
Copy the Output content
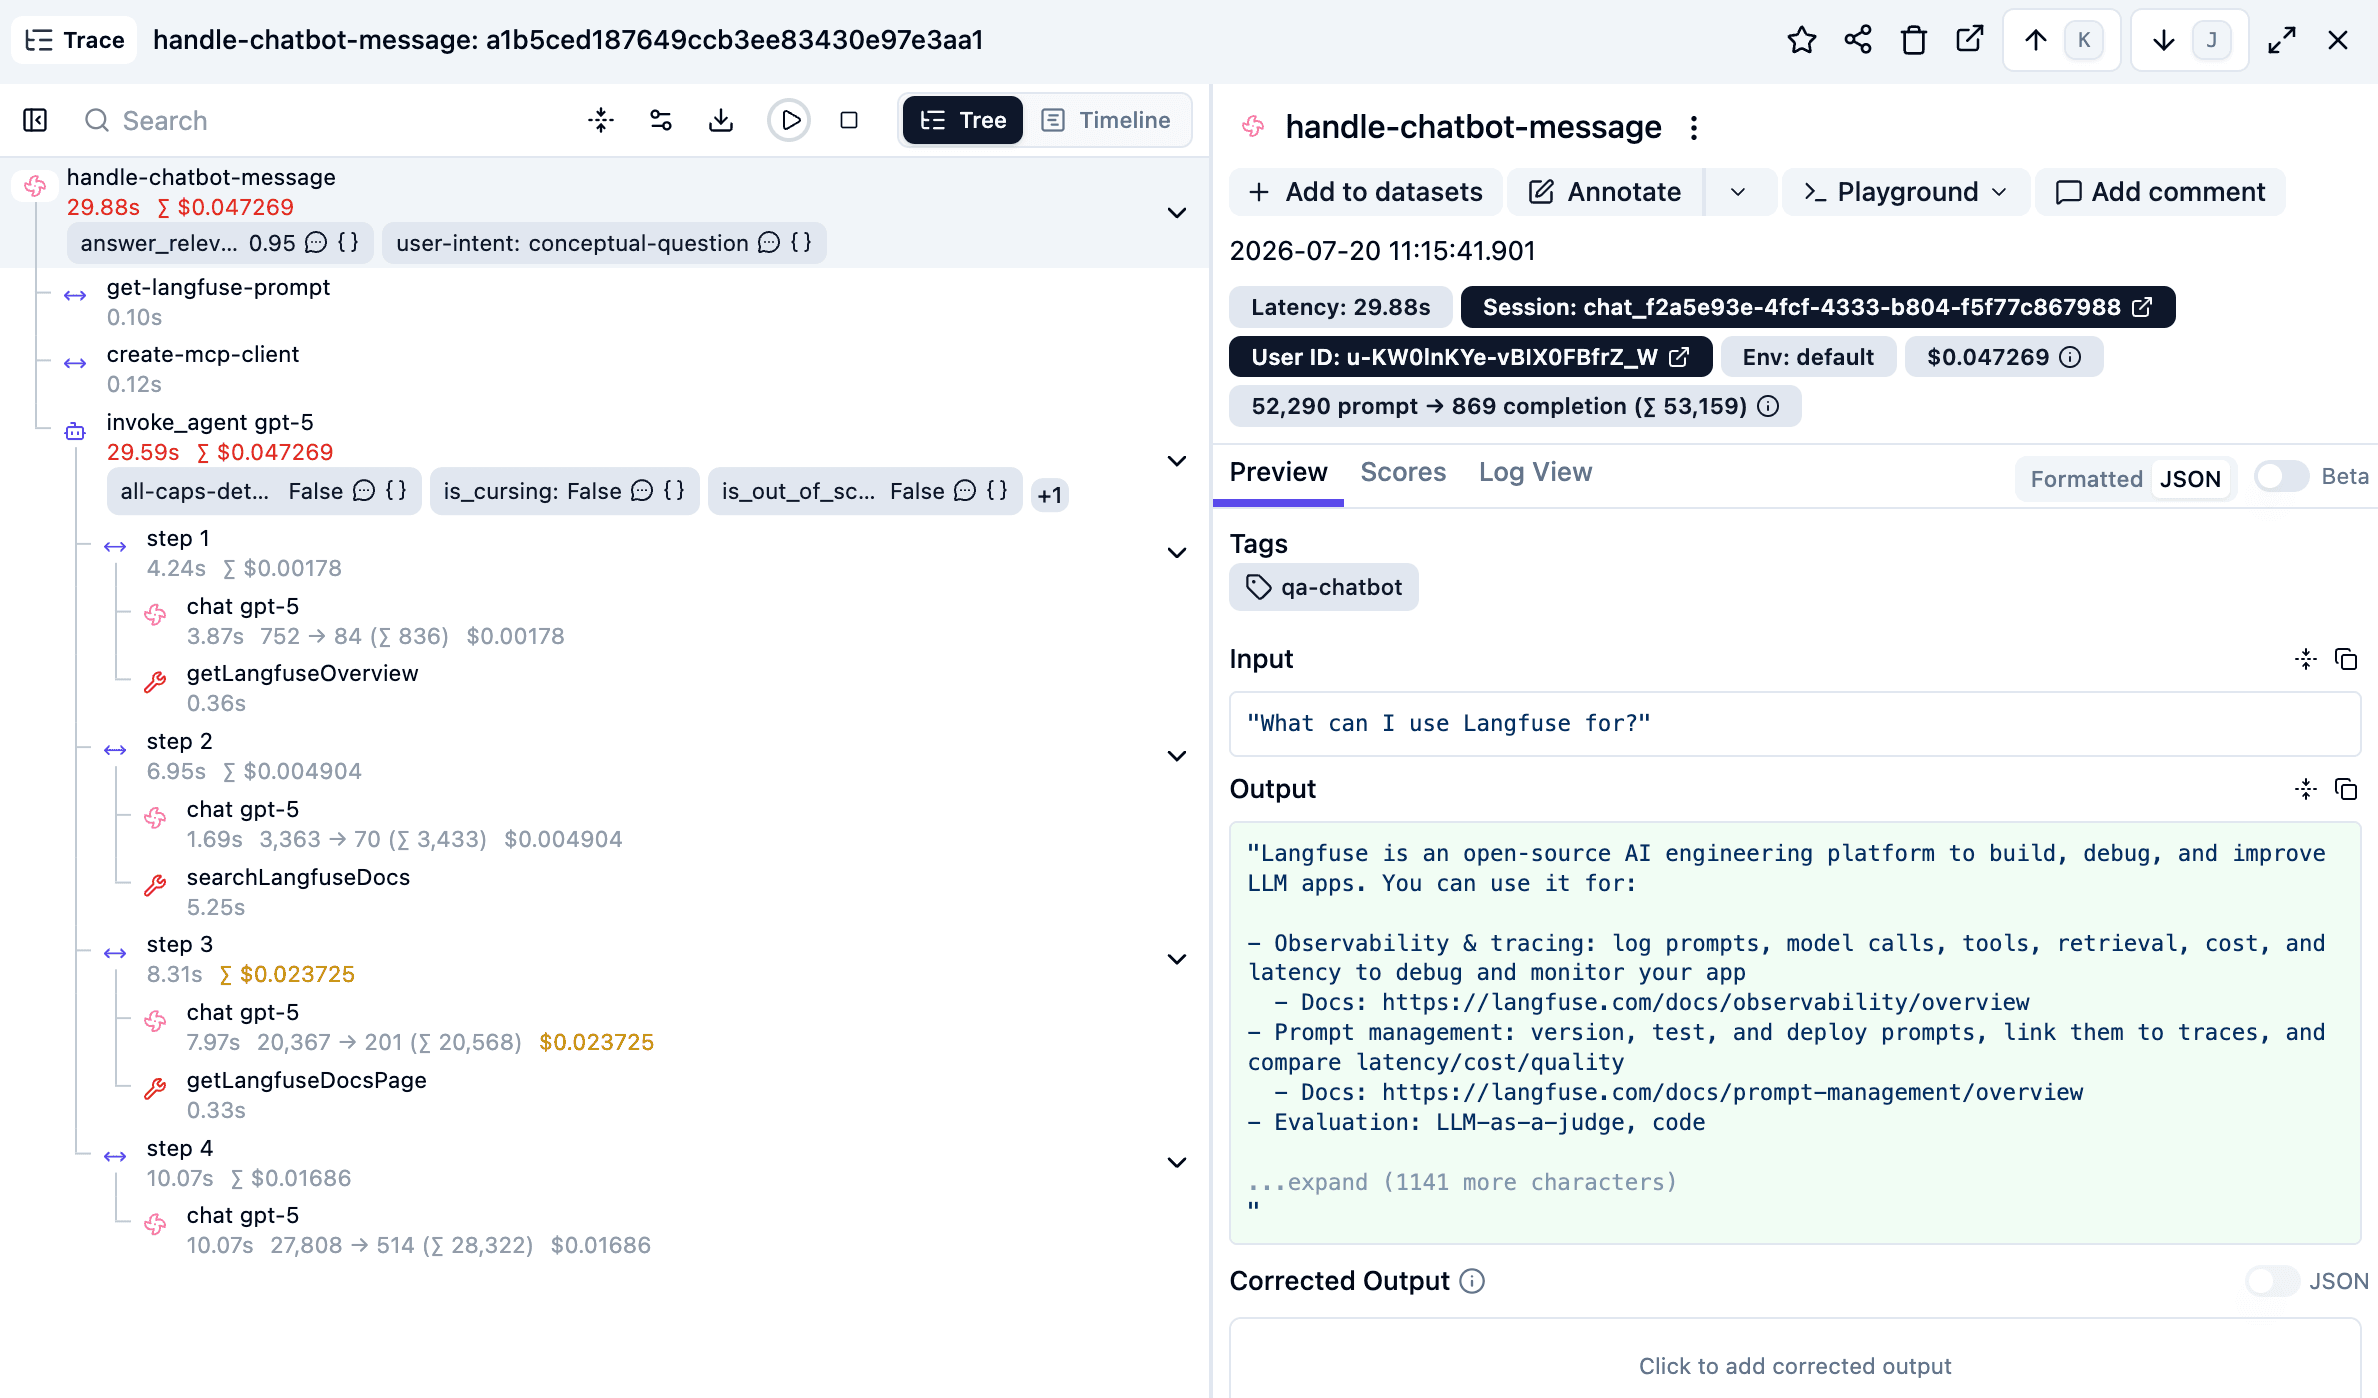click(2346, 789)
